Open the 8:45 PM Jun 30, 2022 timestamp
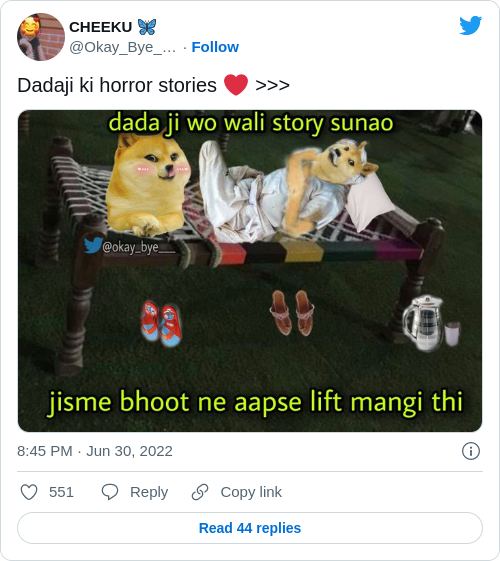 point(95,451)
